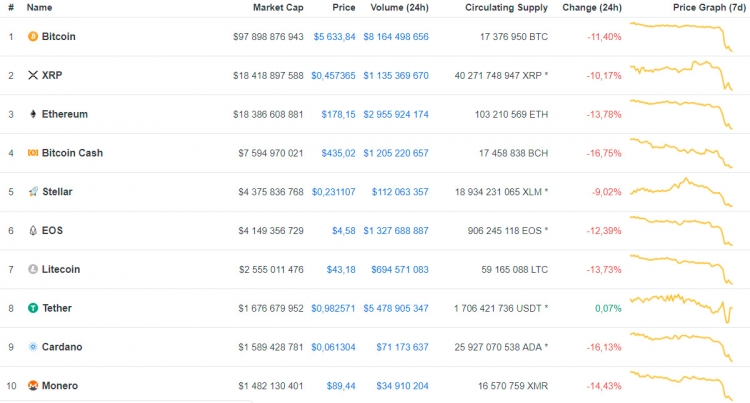Viewport: 750px width, 403px height.
Task: Click XRP volume $1 135 369 670
Action: (396, 76)
